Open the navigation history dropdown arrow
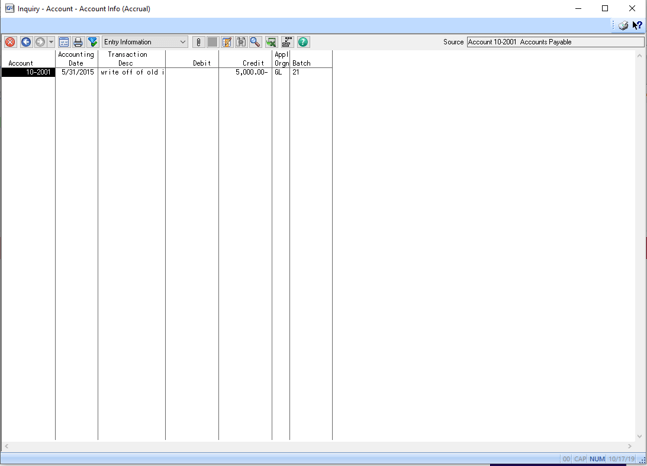647x466 pixels. tap(51, 42)
